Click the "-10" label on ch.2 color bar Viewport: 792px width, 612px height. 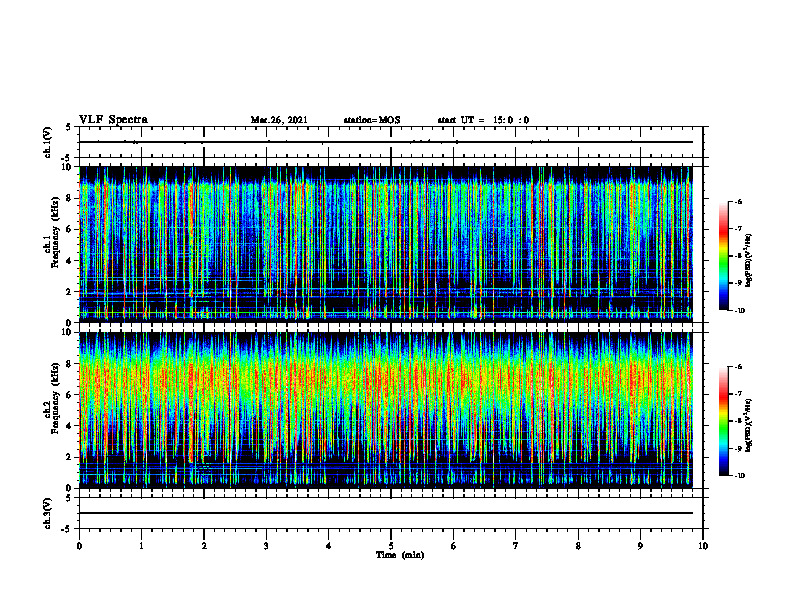[x=739, y=476]
